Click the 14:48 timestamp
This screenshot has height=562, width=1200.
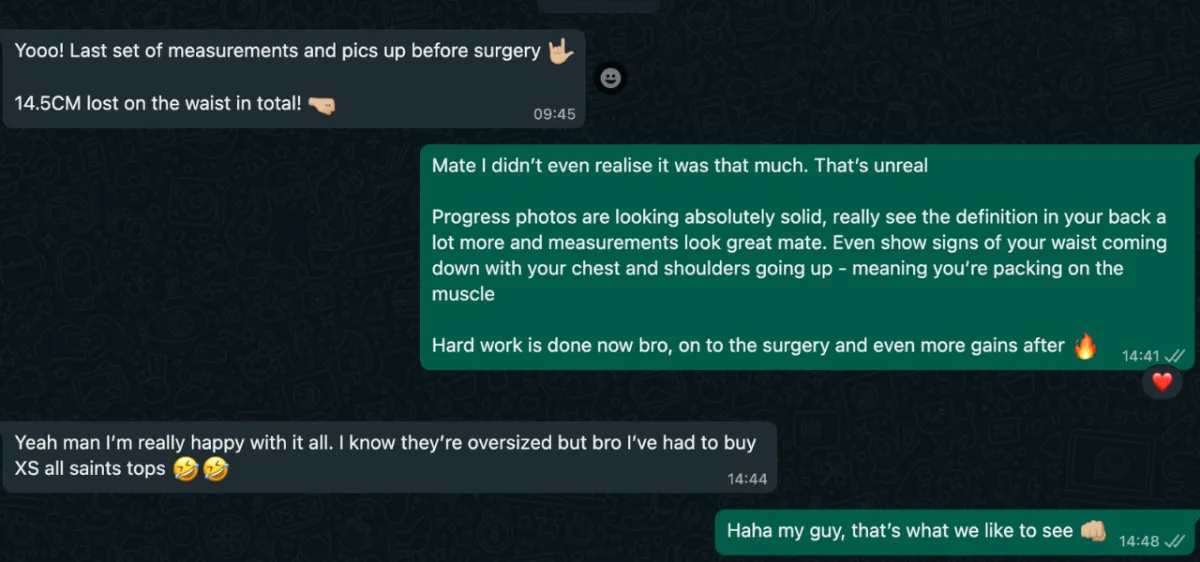click(1139, 541)
